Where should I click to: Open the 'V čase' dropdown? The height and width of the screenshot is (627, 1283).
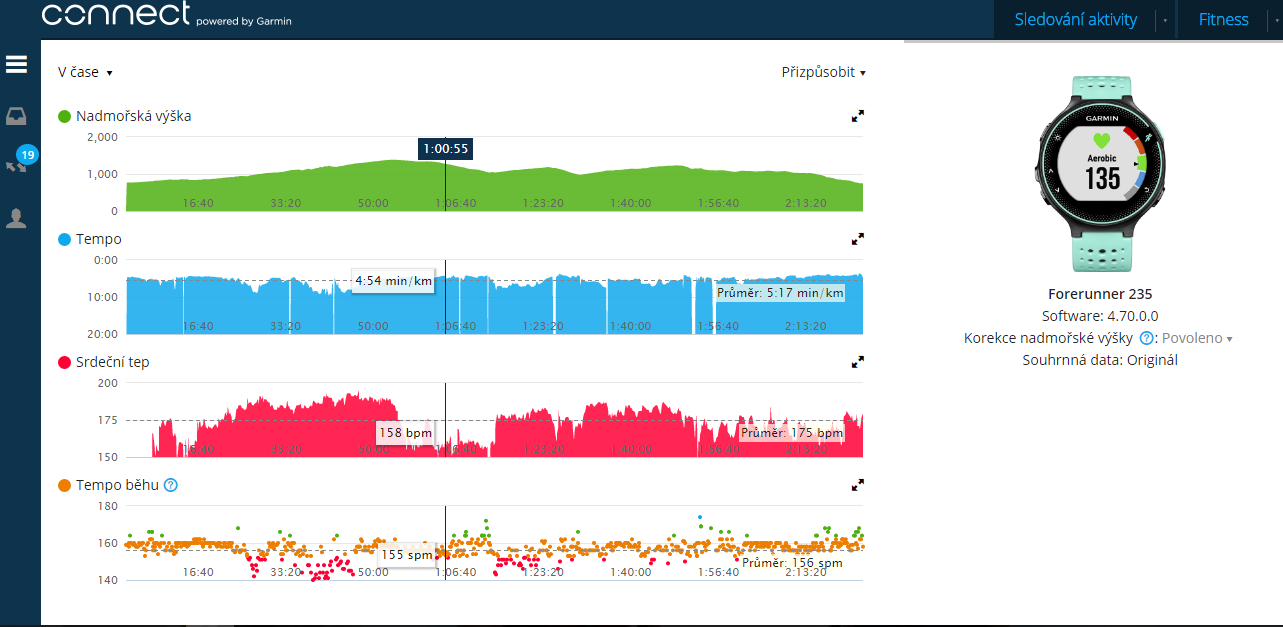(x=85, y=72)
